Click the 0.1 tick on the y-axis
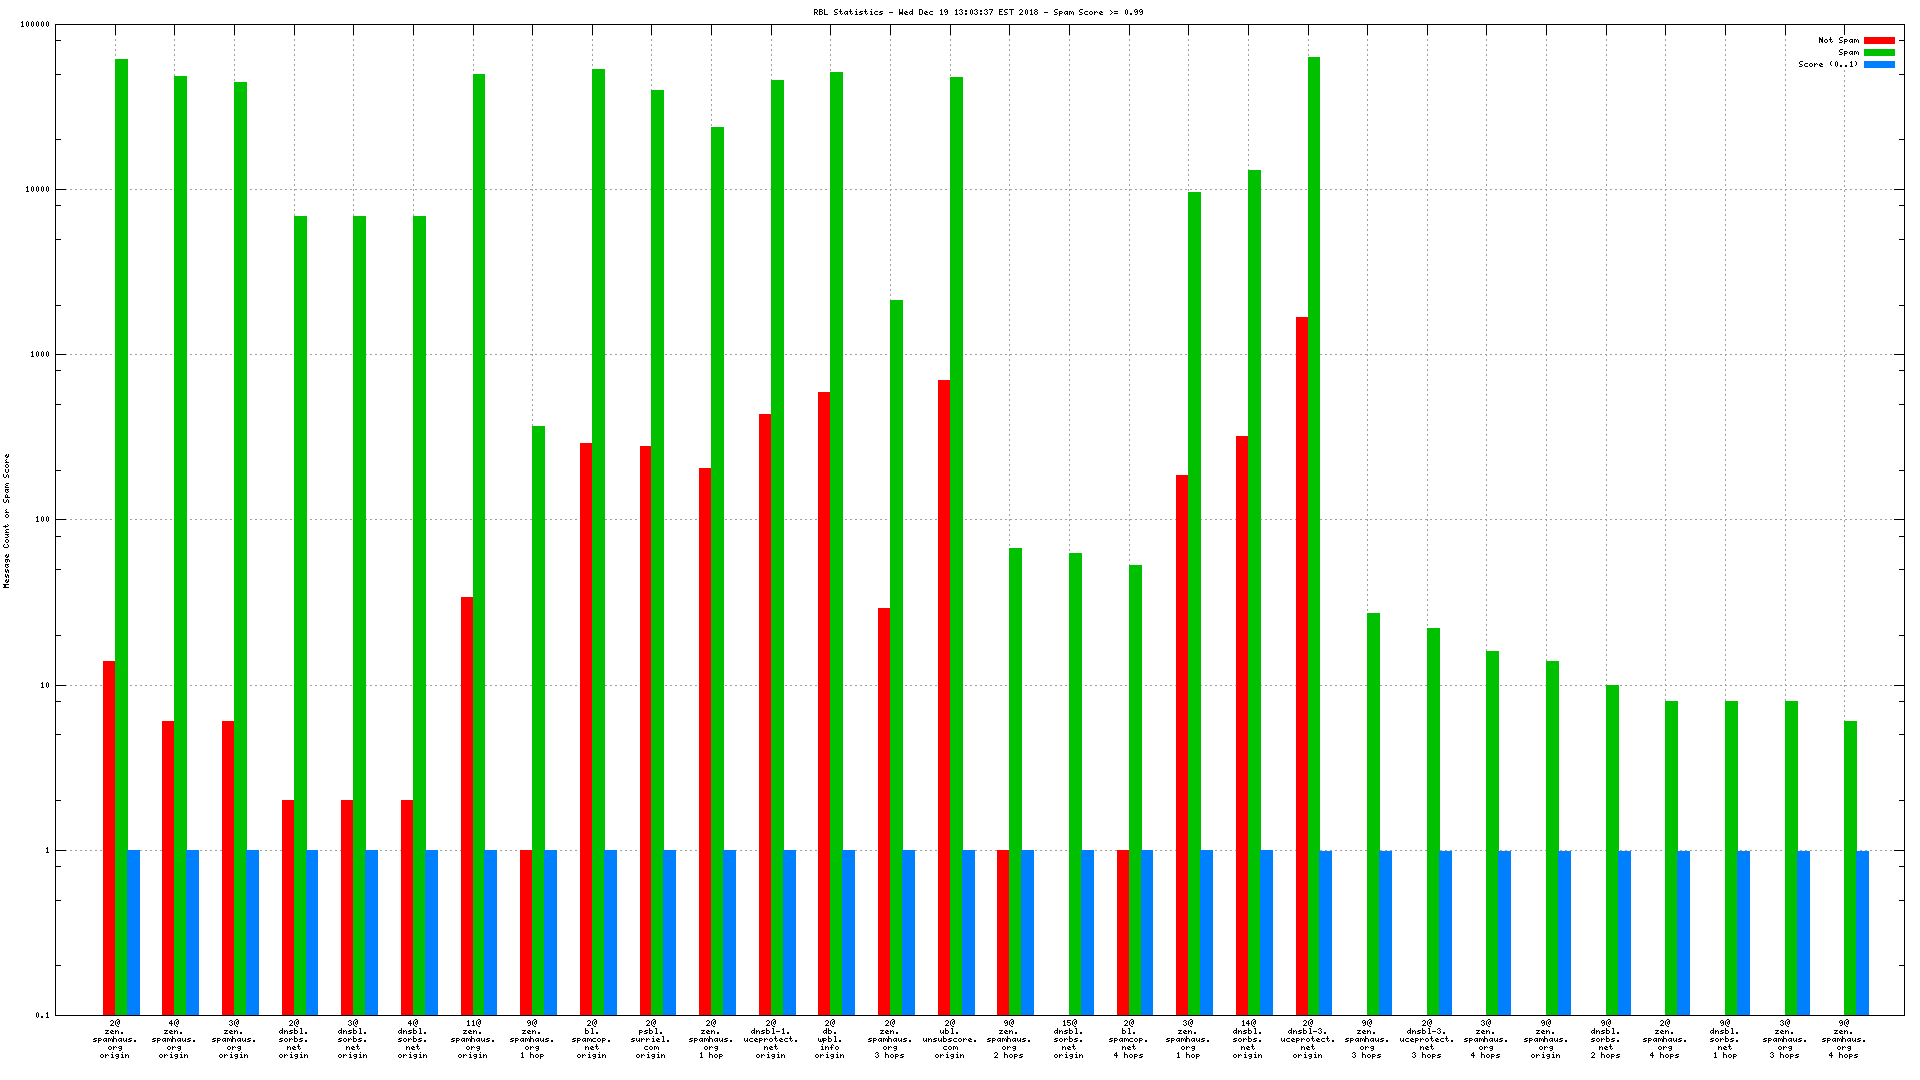The image size is (1920, 1080). point(43,1015)
